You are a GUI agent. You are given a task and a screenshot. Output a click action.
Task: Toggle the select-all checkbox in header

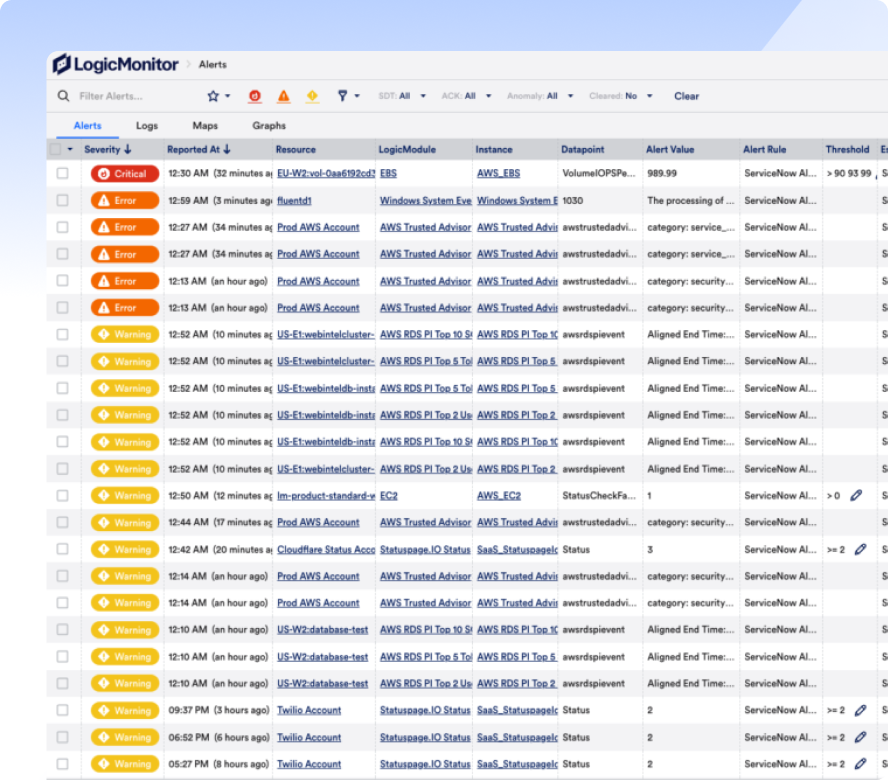tap(56, 150)
